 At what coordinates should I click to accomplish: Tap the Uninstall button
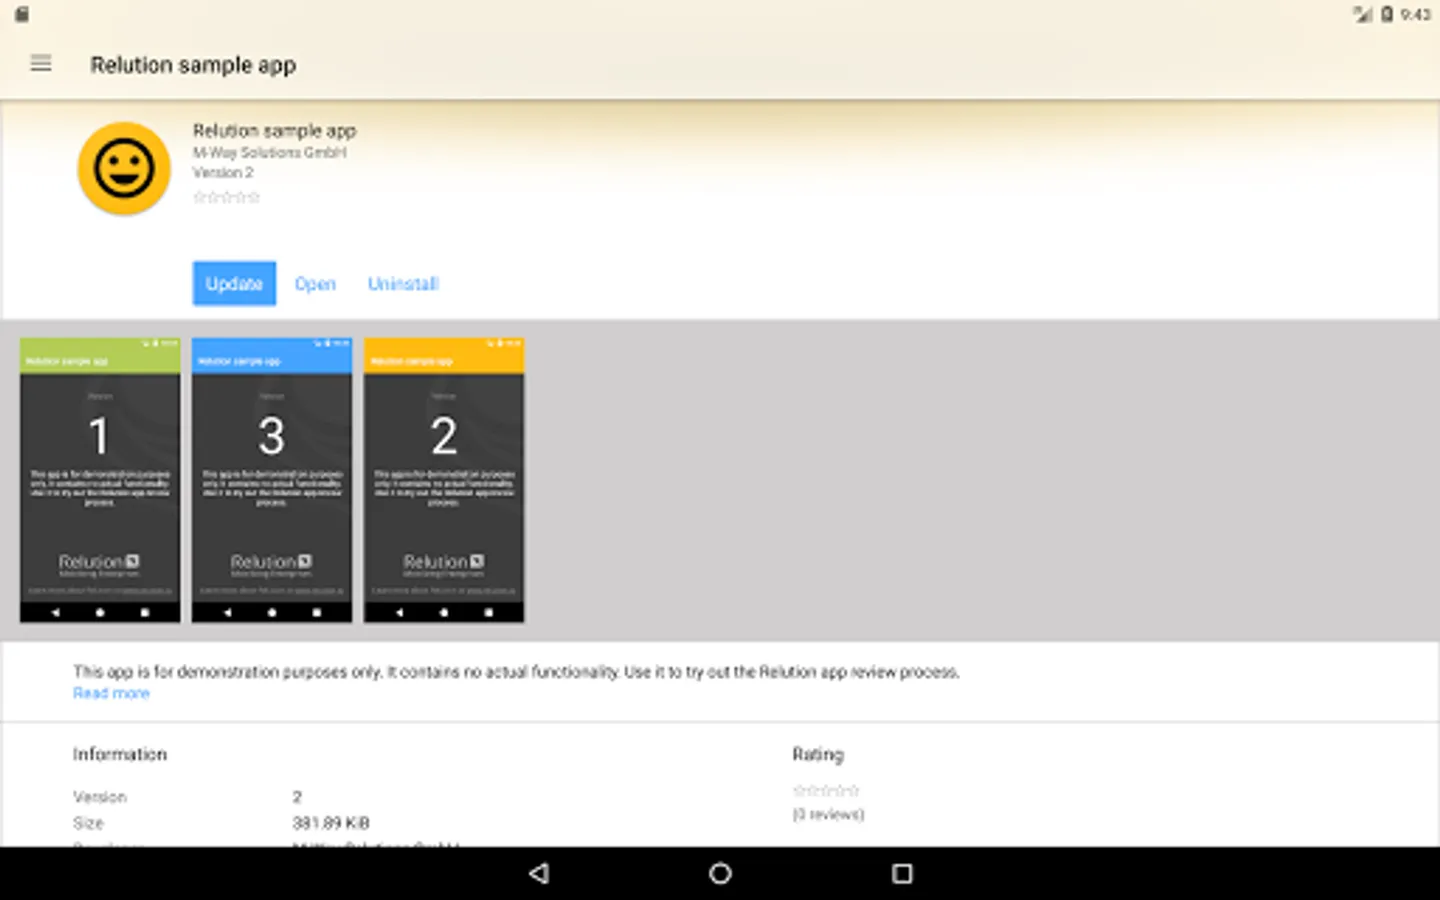coord(403,284)
